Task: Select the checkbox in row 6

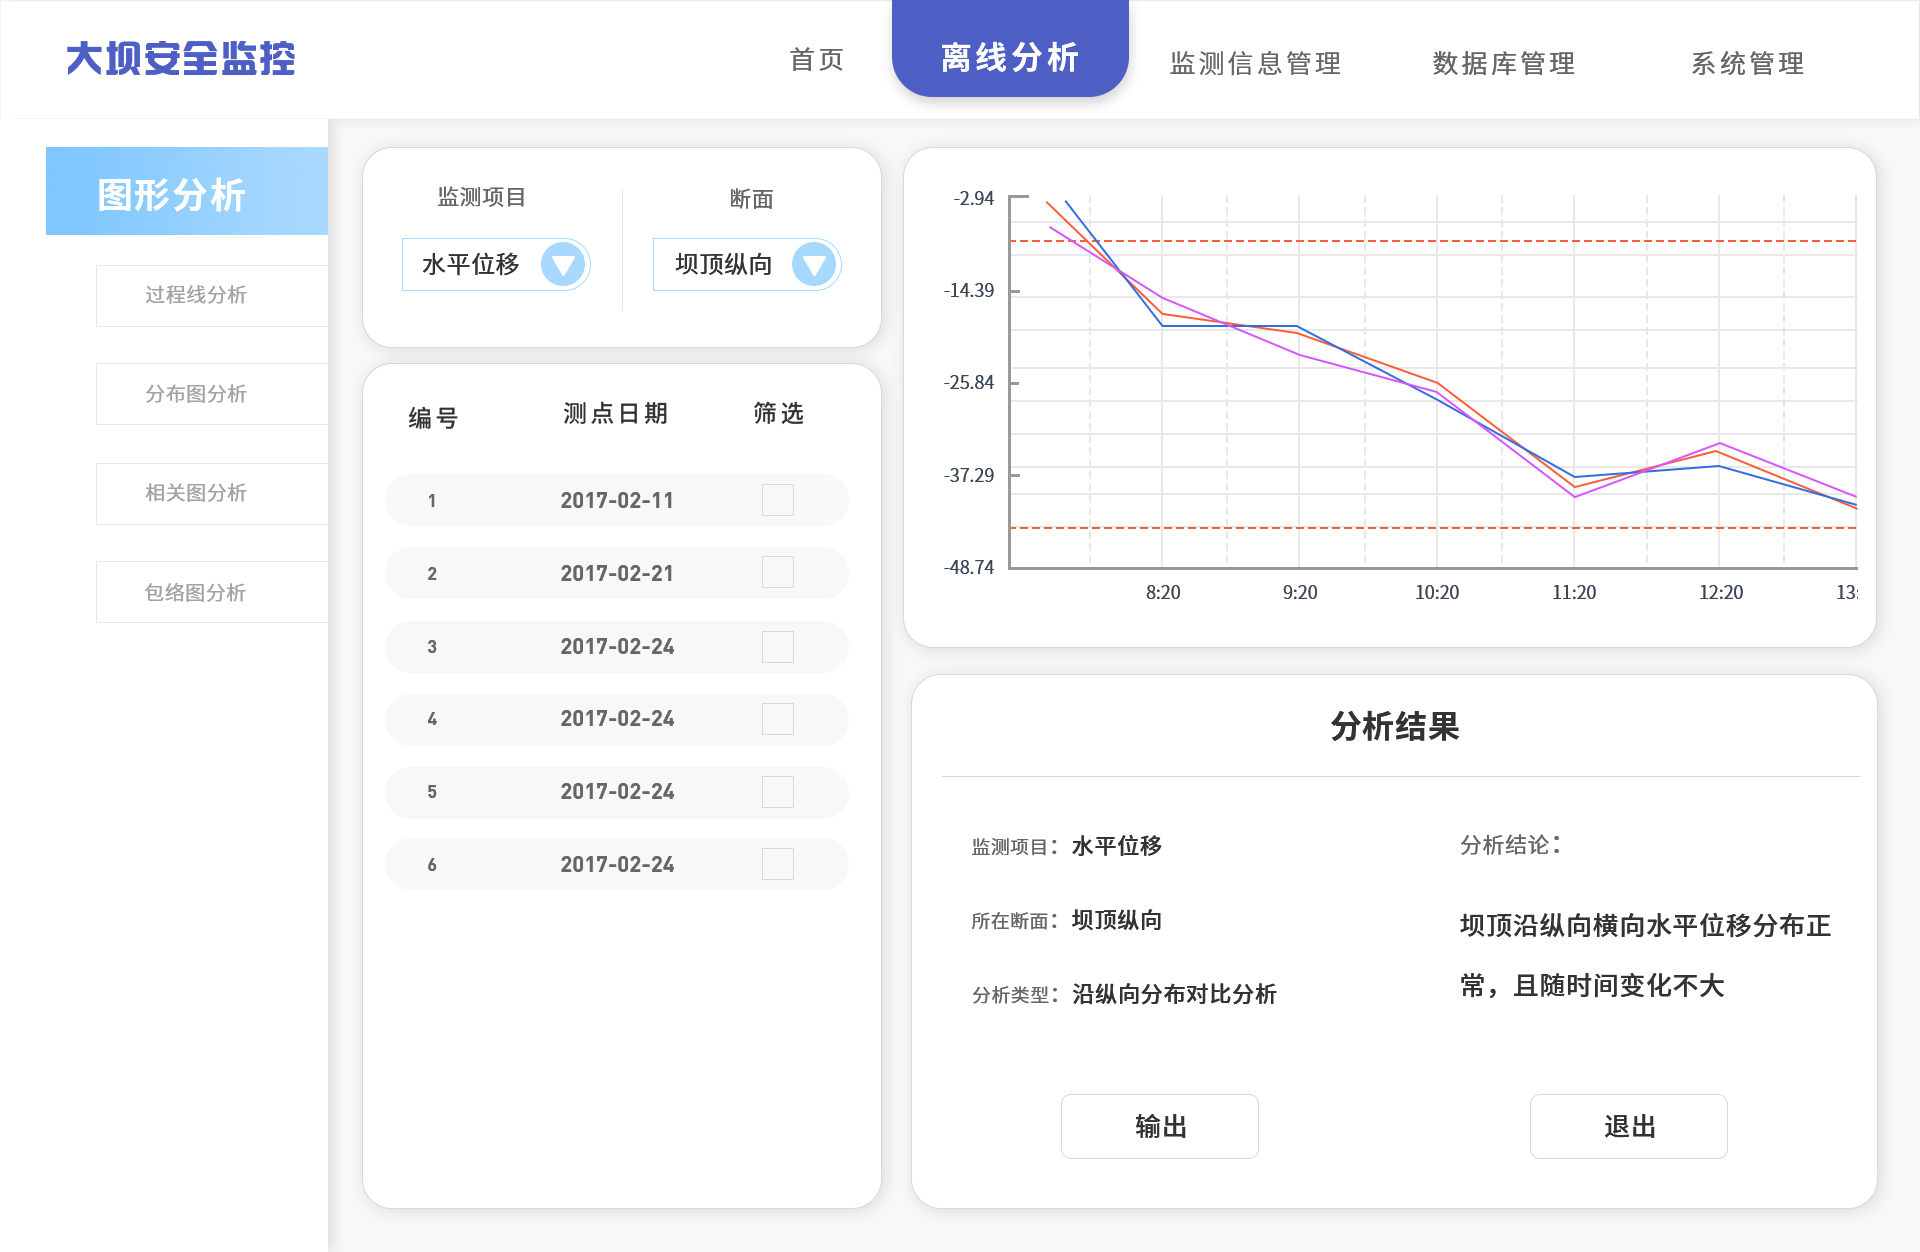Action: 777,864
